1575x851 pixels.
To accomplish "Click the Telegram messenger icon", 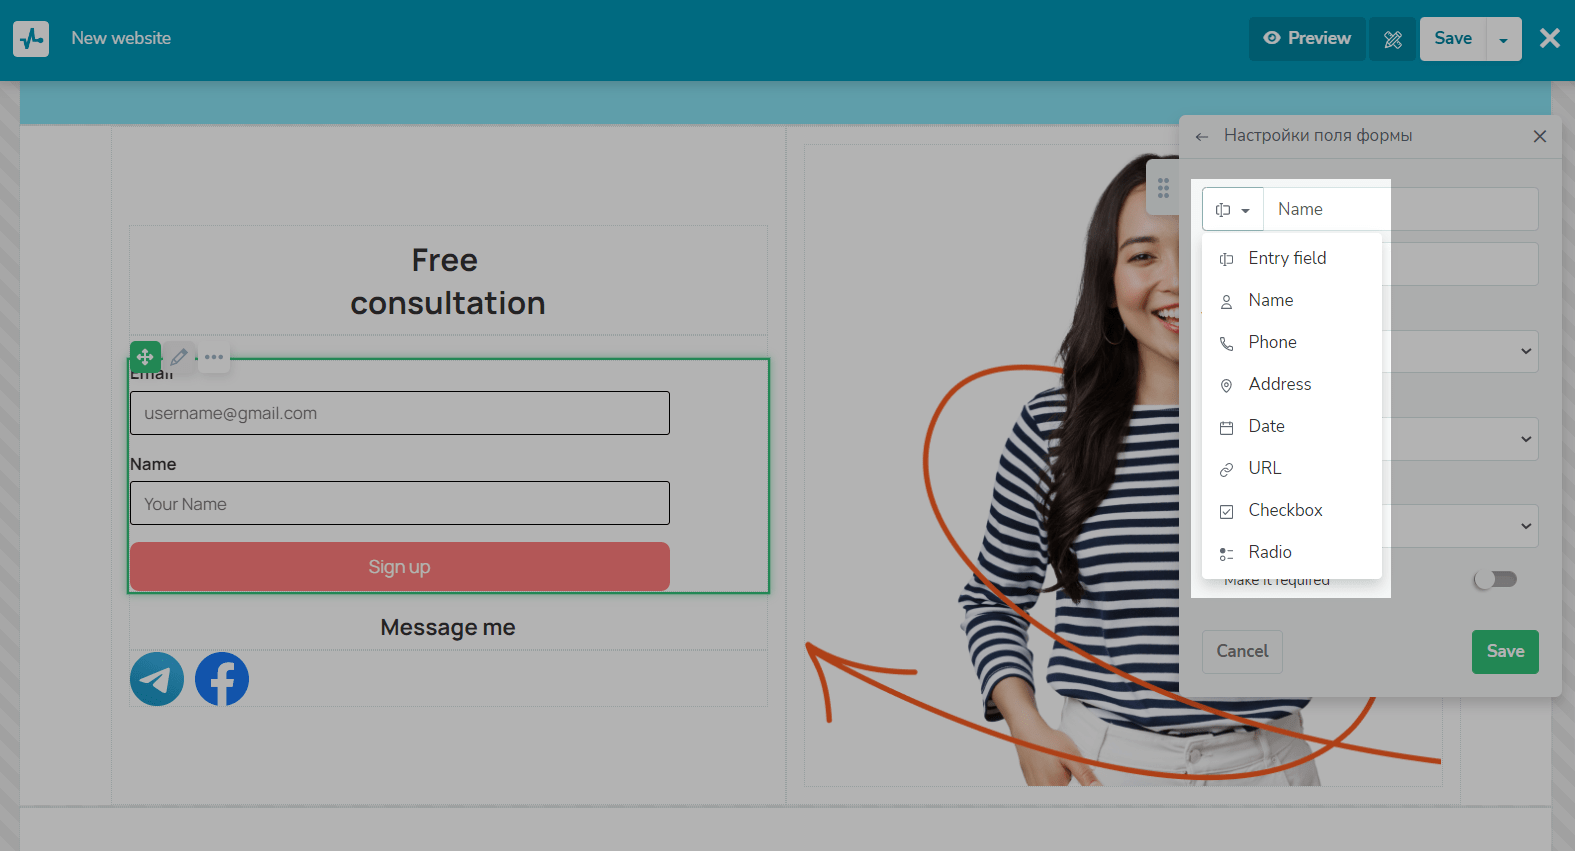I will tap(157, 679).
